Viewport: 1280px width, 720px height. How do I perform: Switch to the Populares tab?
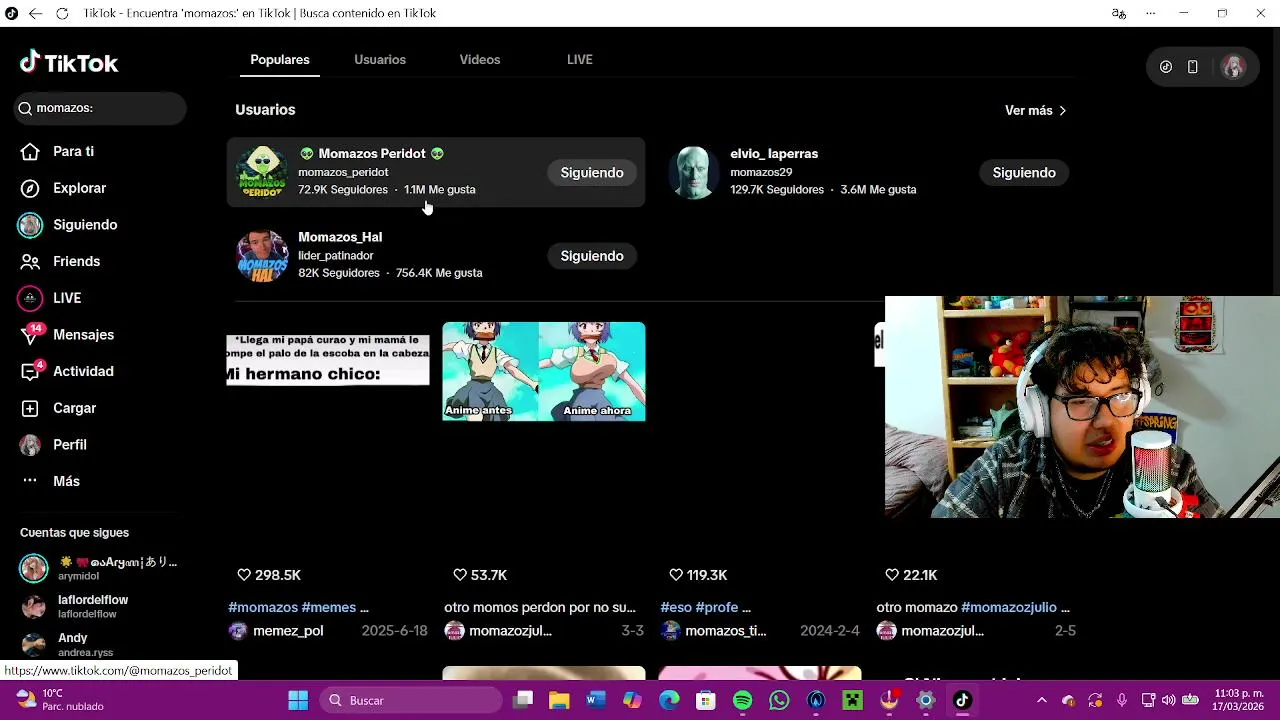(280, 60)
